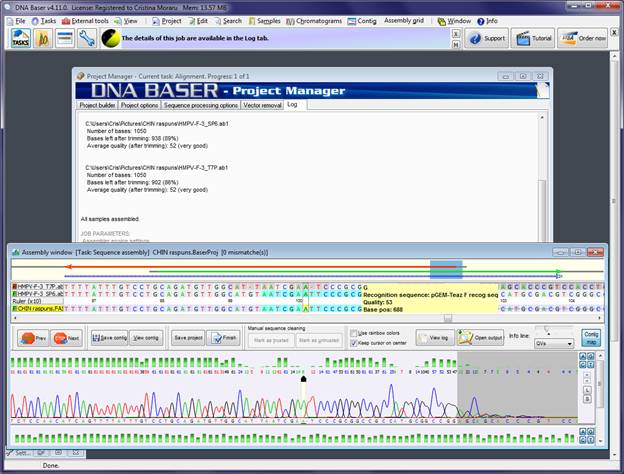
Task: Click the Save contig button
Action: [109, 338]
